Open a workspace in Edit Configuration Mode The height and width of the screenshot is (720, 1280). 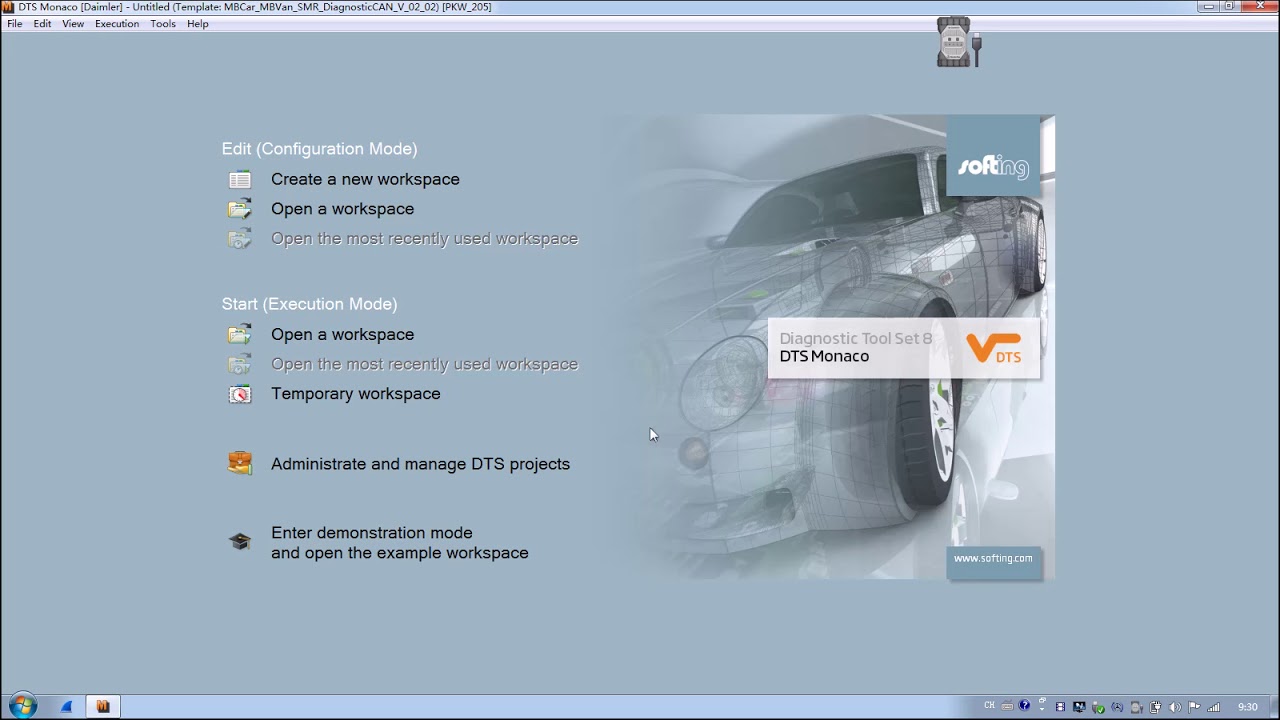tap(342, 209)
